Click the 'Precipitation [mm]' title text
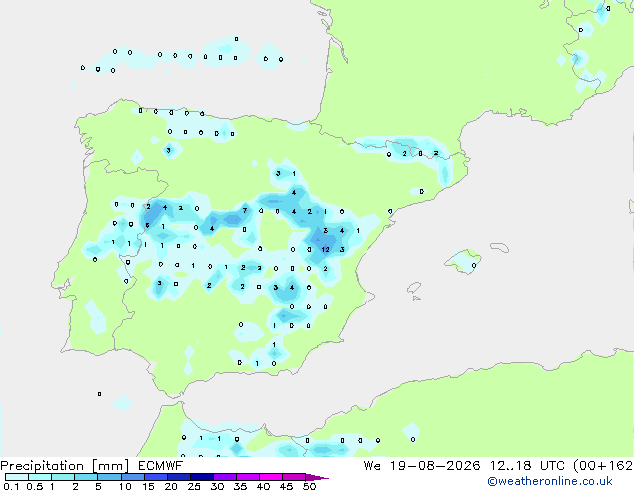 tap(65, 466)
